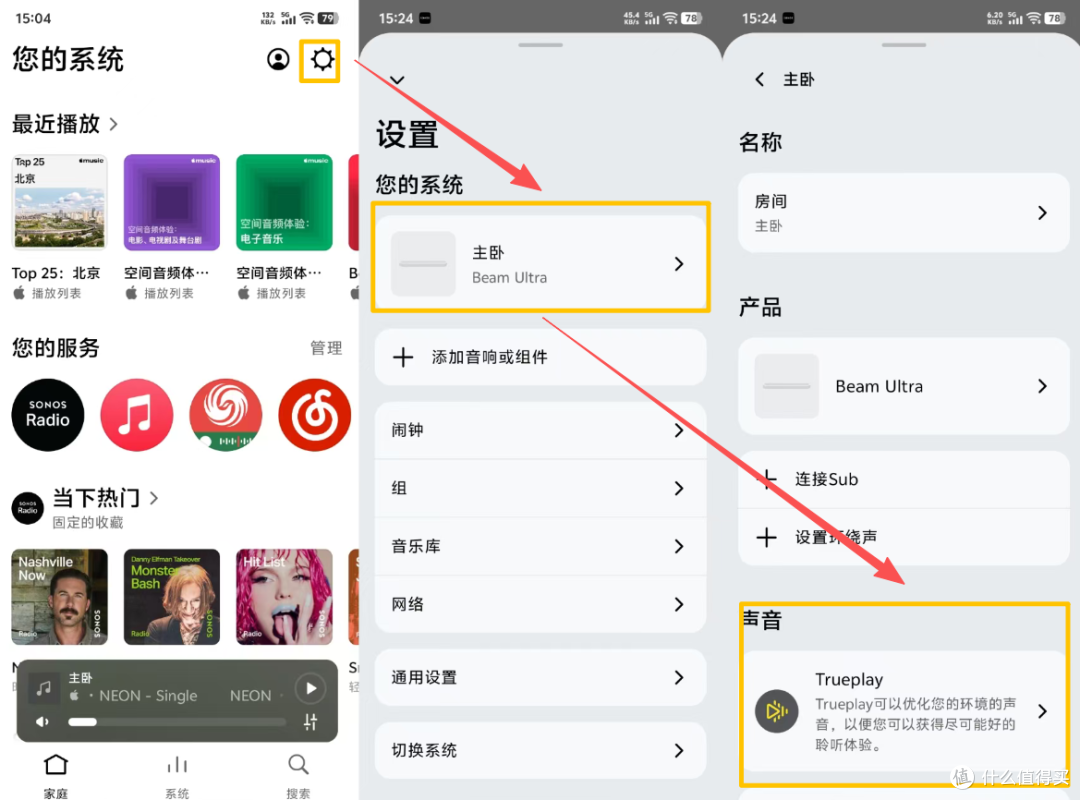
Task: Open the 主卧 Beam Ultra system row
Action: (x=540, y=264)
